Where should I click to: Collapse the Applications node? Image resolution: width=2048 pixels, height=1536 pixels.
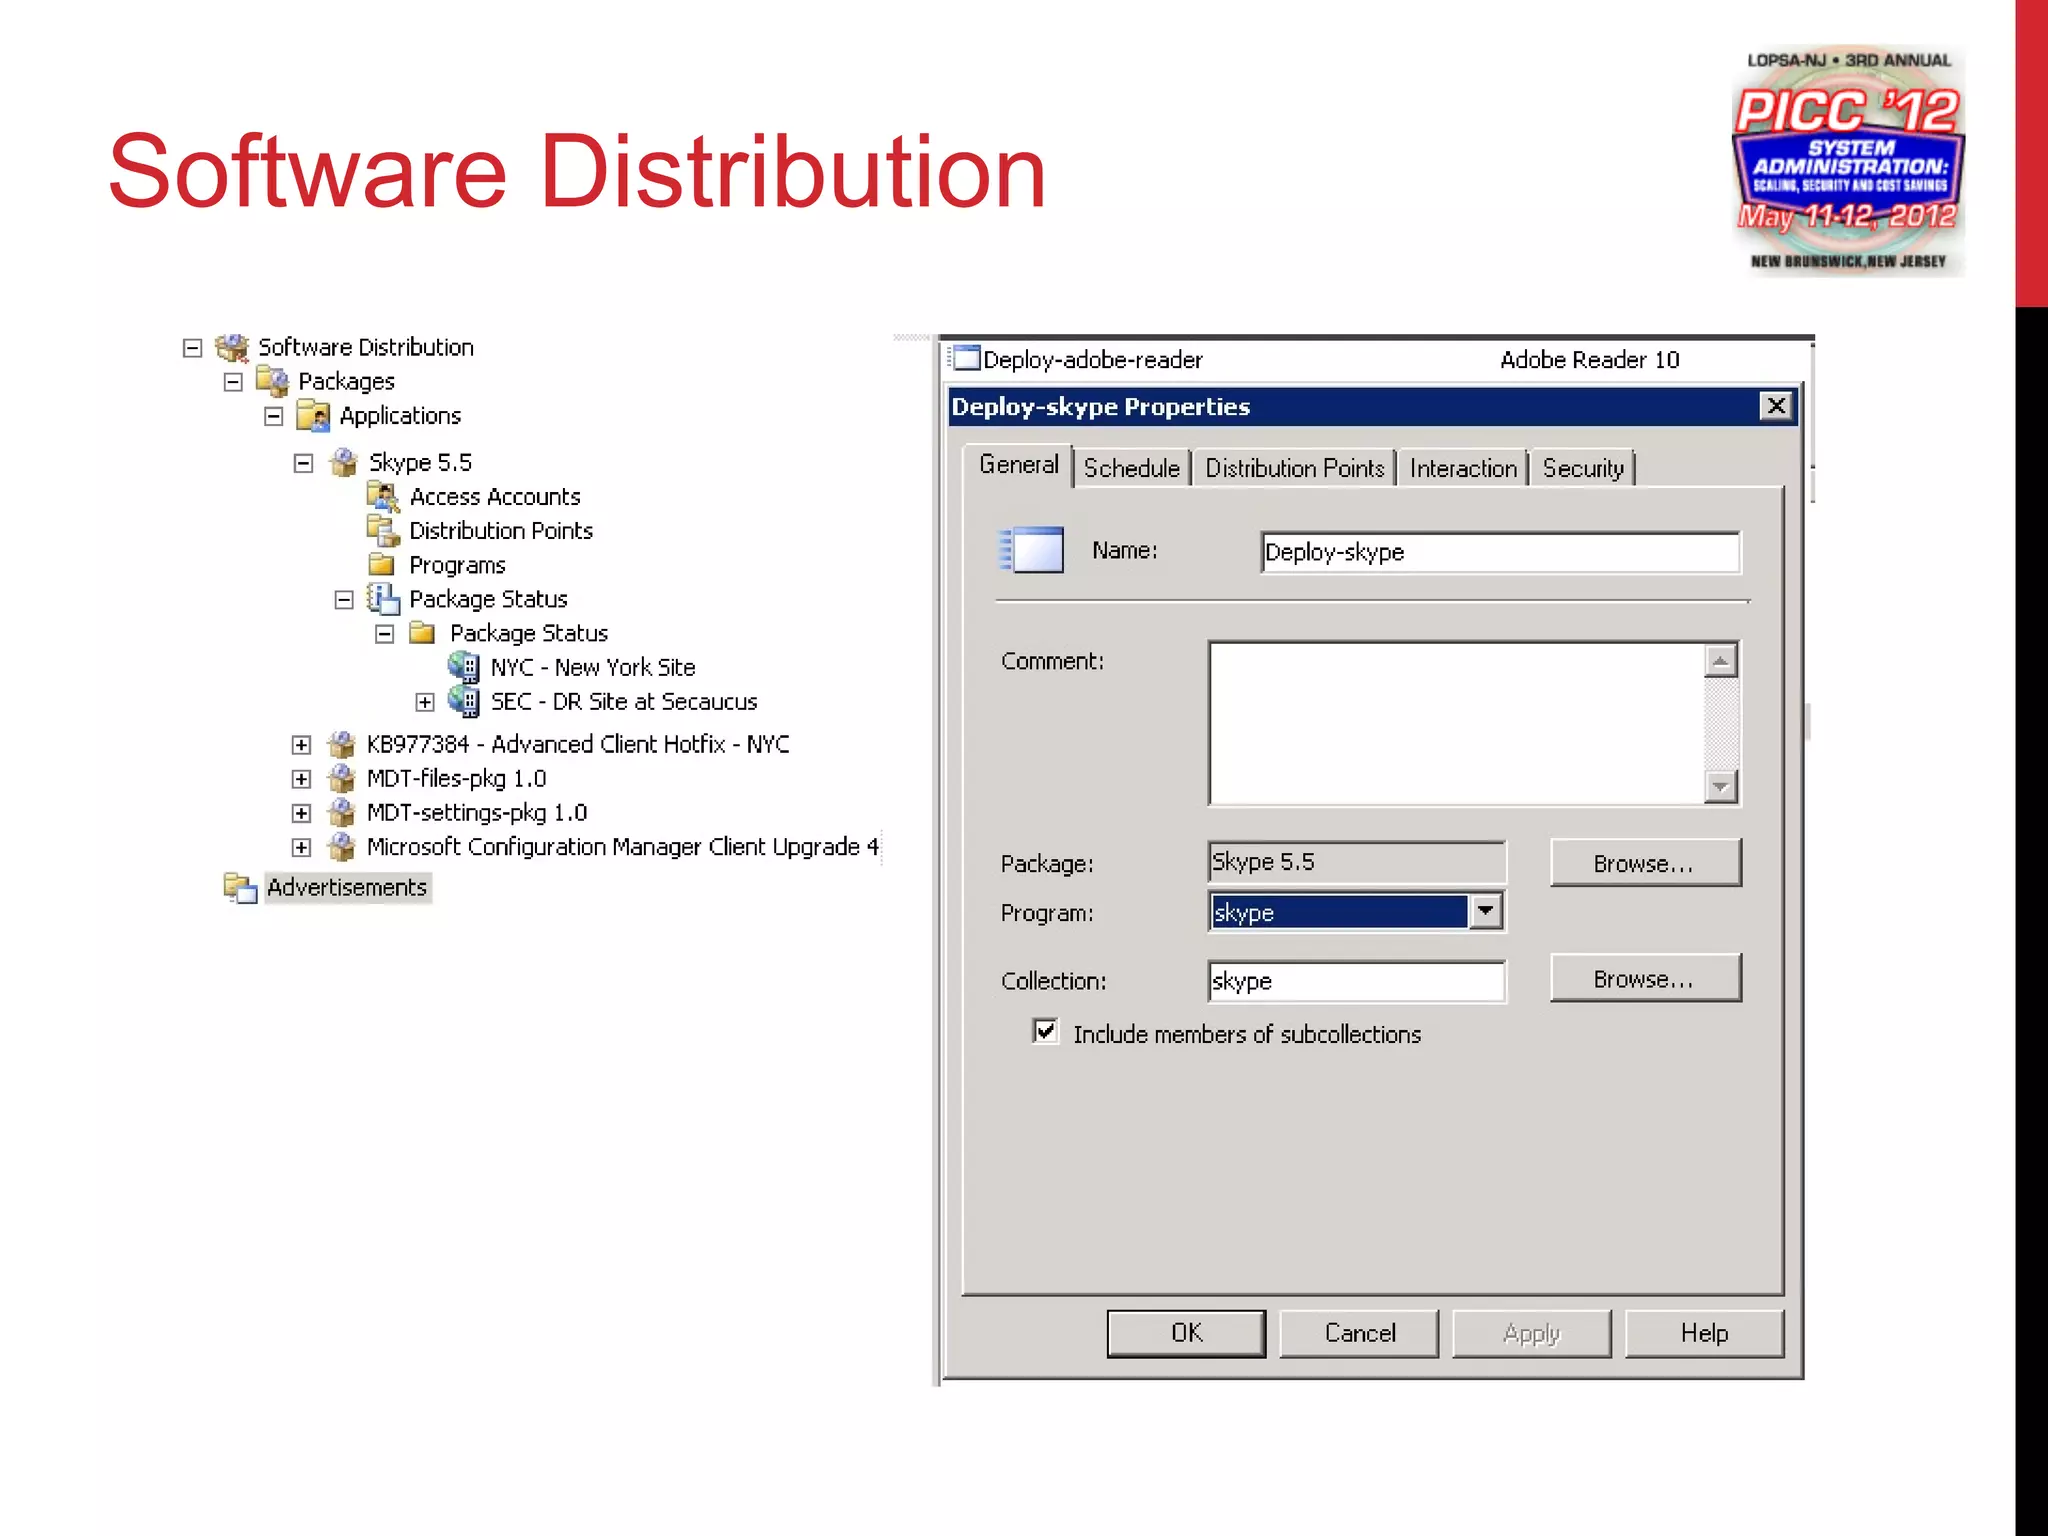coord(274,416)
